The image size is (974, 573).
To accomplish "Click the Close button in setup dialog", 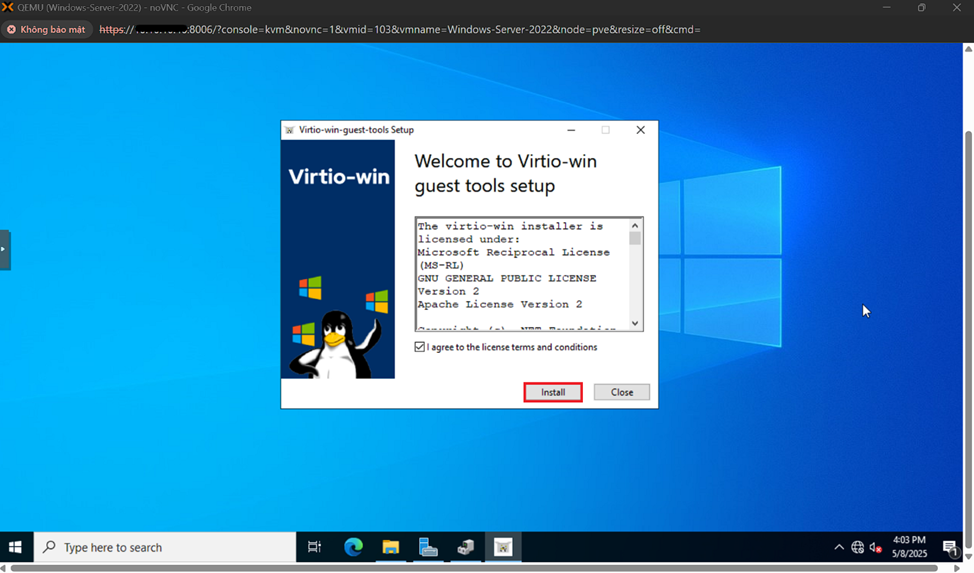I will click(x=621, y=392).
